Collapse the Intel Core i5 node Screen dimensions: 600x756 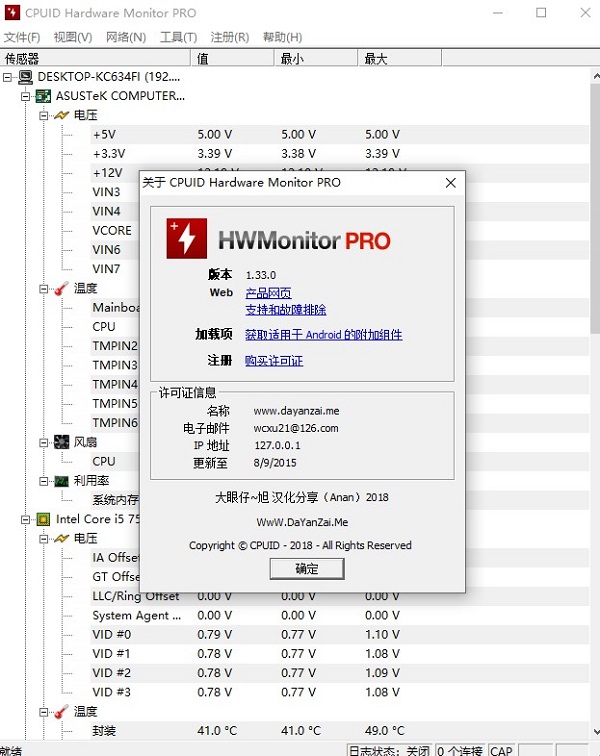click(25, 520)
